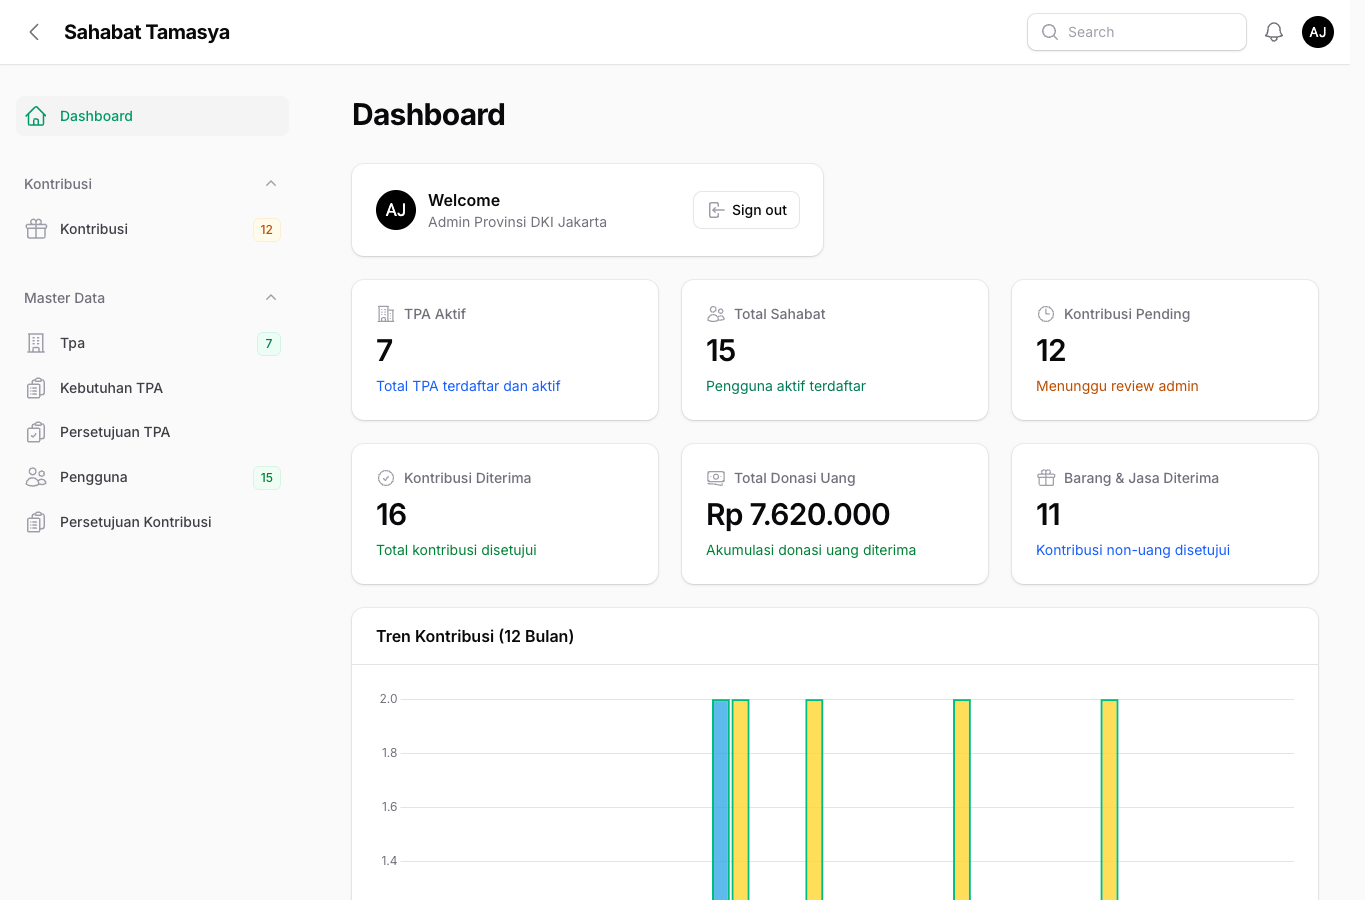Screen dimensions: 1365x900
Task: Click the blue bar in trend chart
Action: [720, 800]
